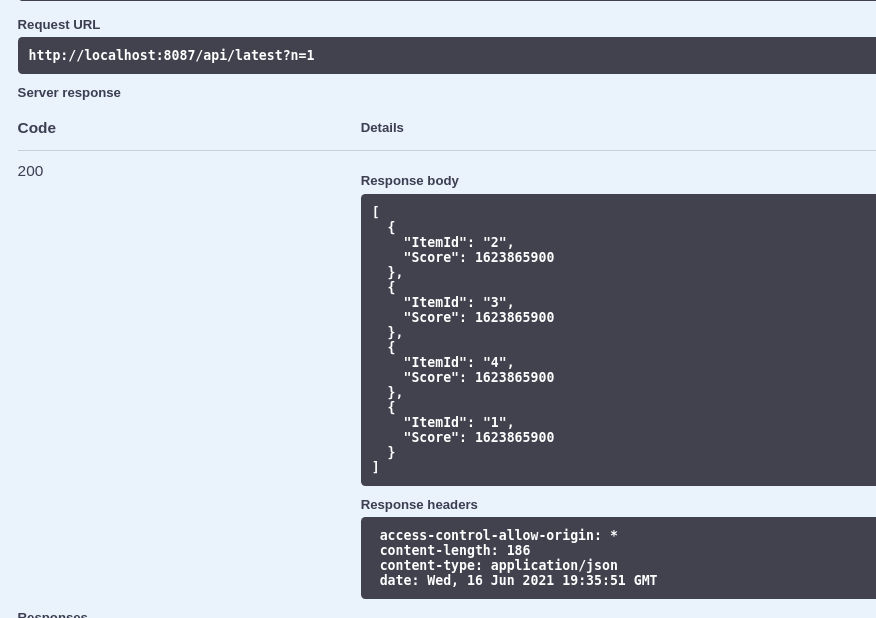Select the access-control-allow-origin header
This screenshot has width=876, height=618.
[x=489, y=535]
